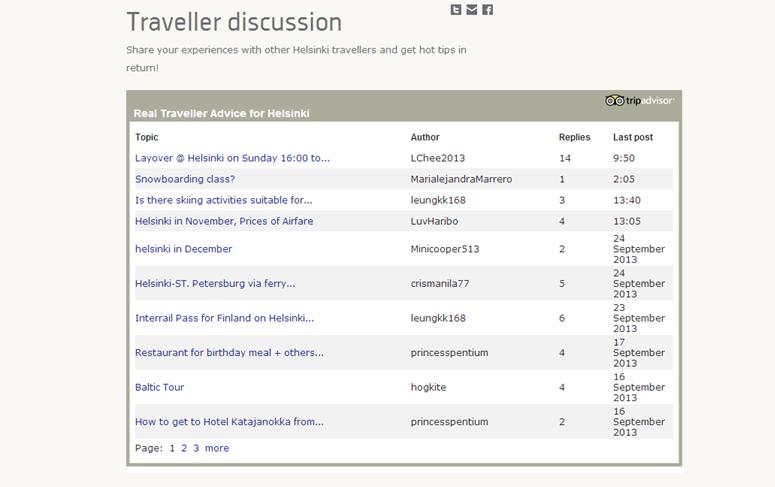The width and height of the screenshot is (775, 487).
Task: Click the 'Author' column header
Action: click(x=425, y=137)
